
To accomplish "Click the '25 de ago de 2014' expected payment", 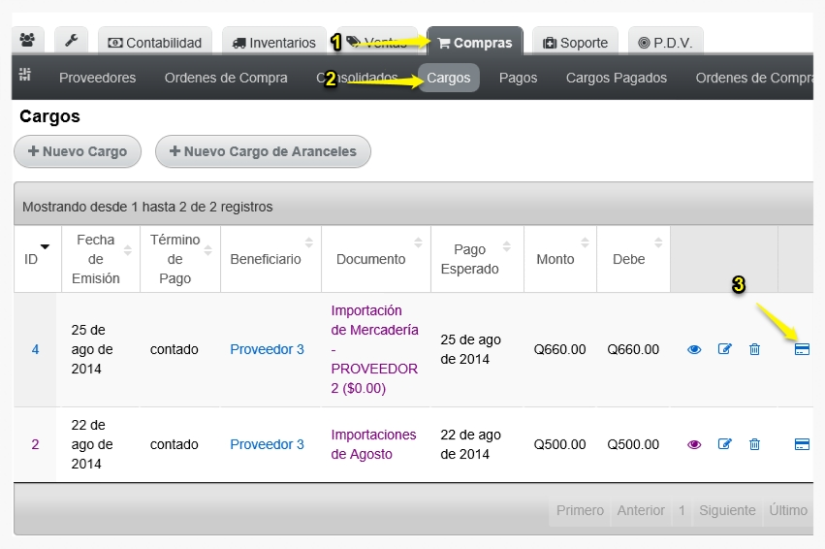I will click(x=471, y=350).
